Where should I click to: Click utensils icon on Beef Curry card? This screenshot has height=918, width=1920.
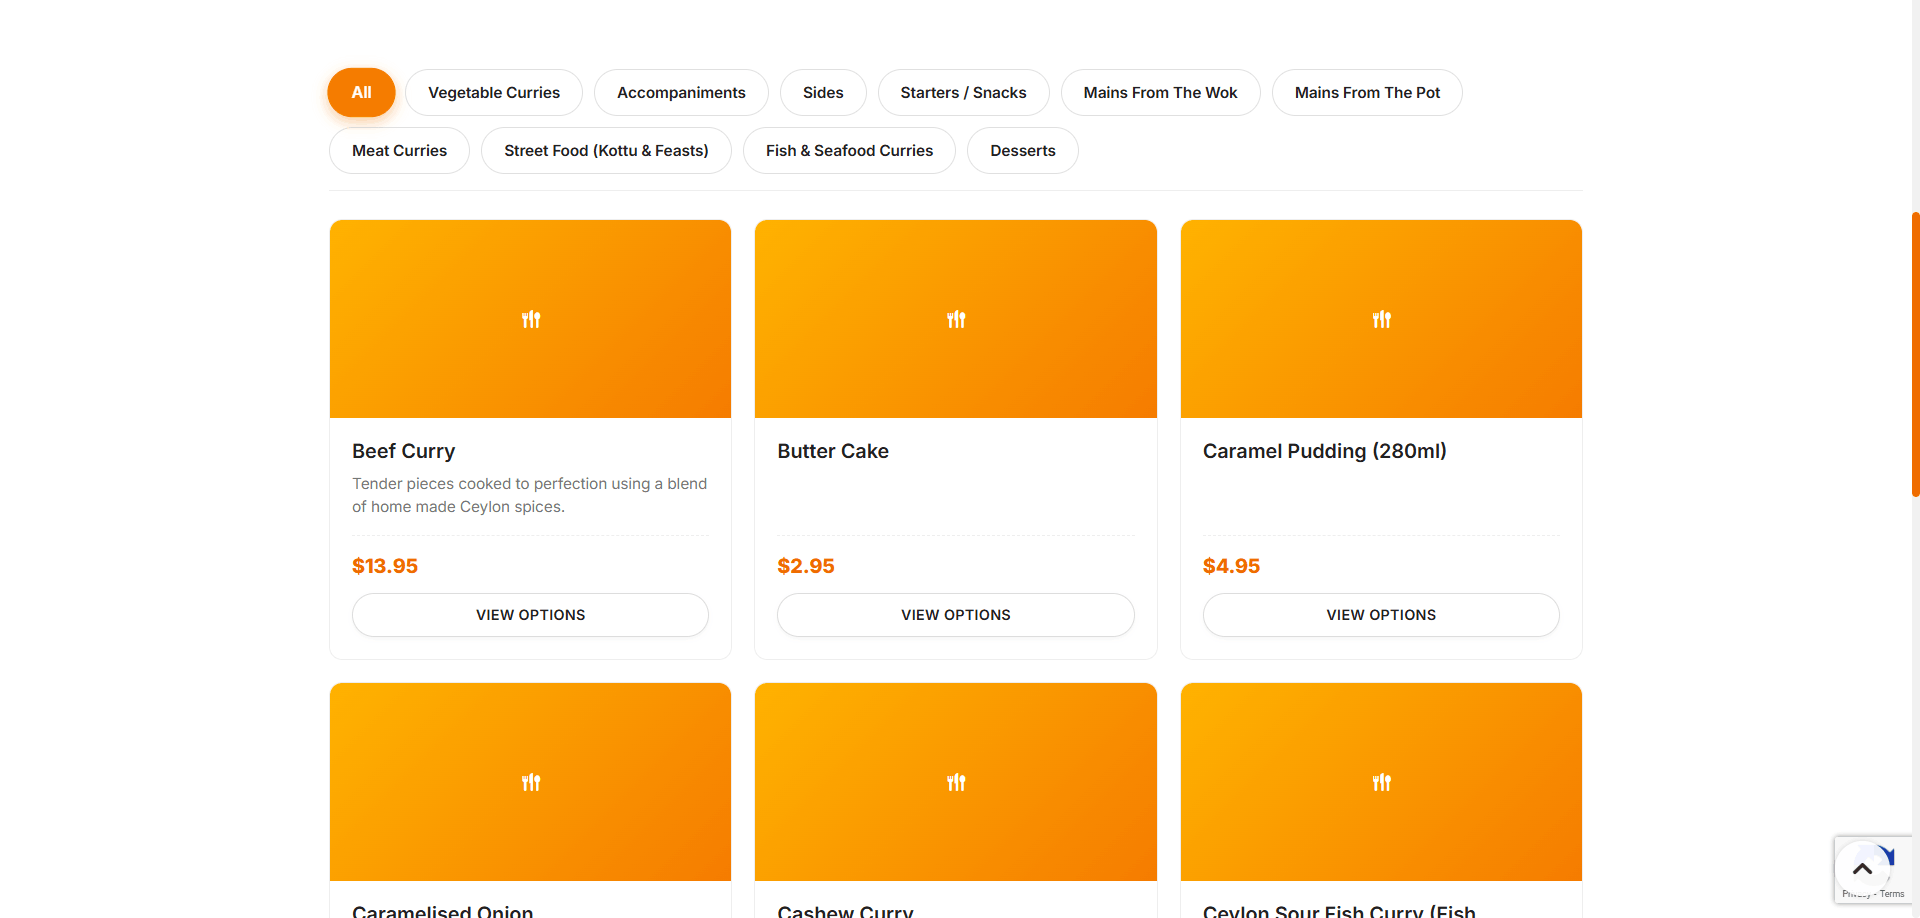pos(531,319)
